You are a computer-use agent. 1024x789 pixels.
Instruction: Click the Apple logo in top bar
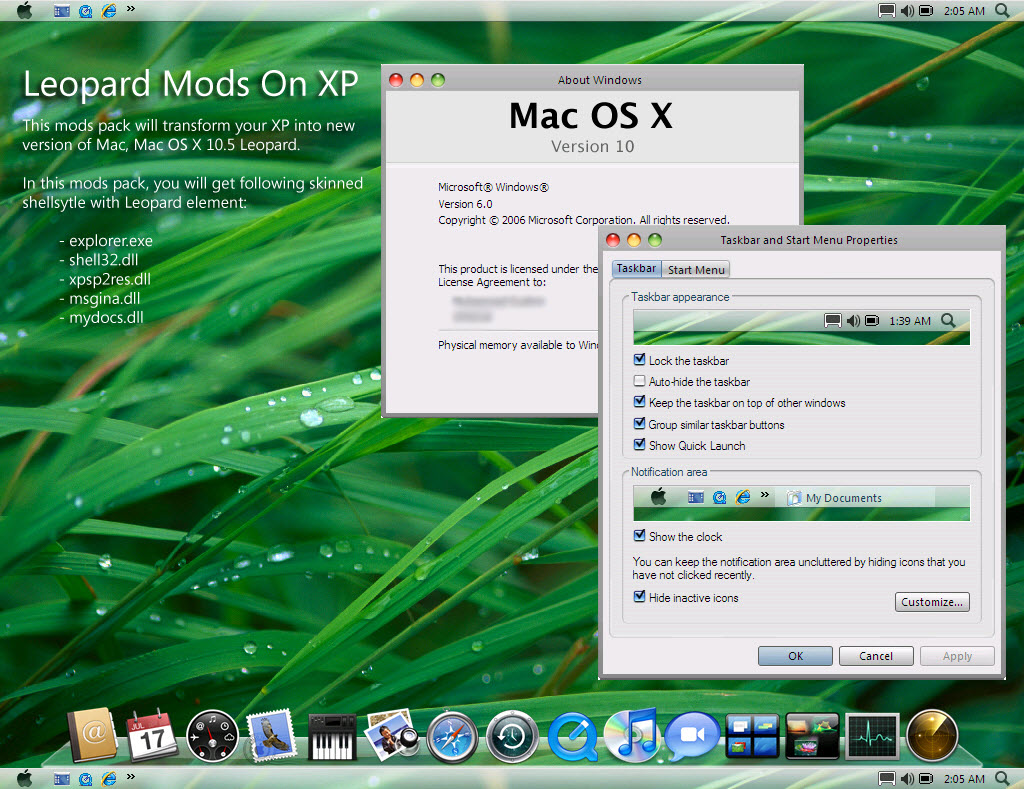25,10
